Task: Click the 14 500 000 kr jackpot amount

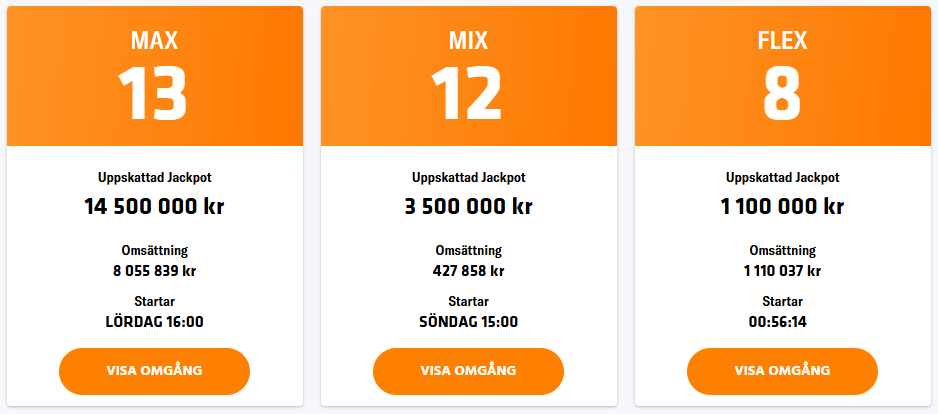Action: [154, 207]
